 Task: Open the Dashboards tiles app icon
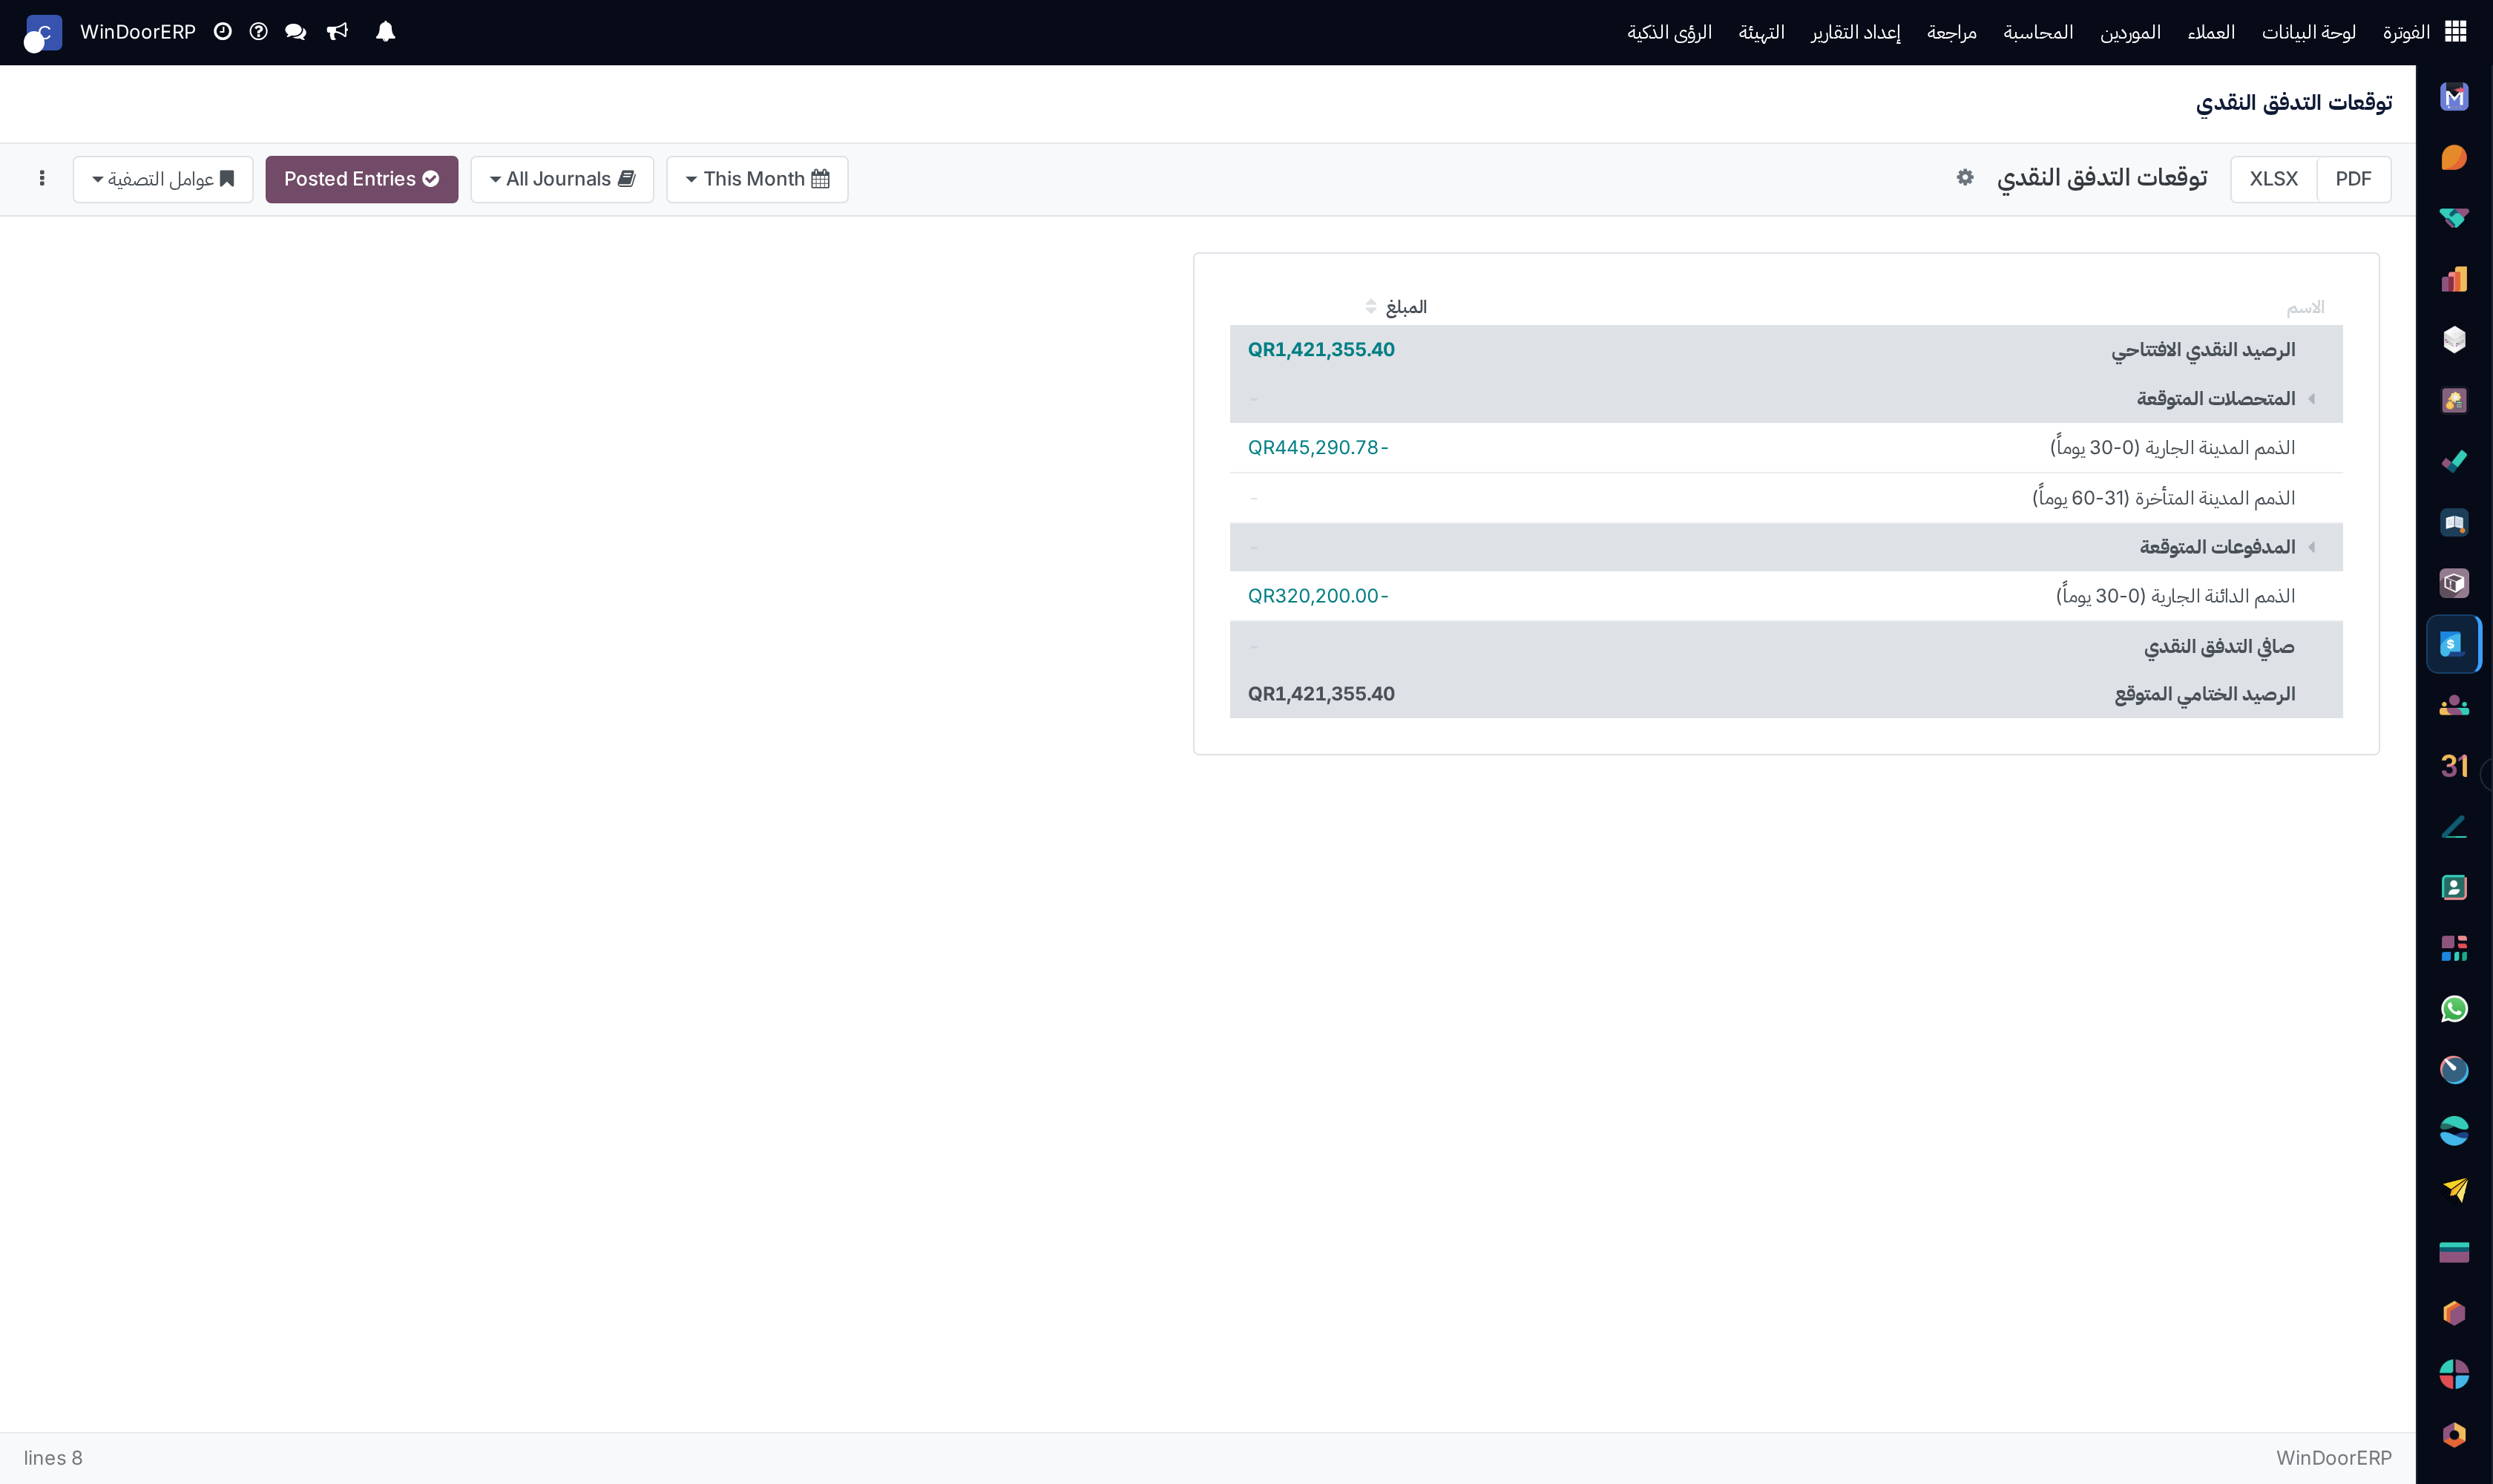click(x=2454, y=948)
